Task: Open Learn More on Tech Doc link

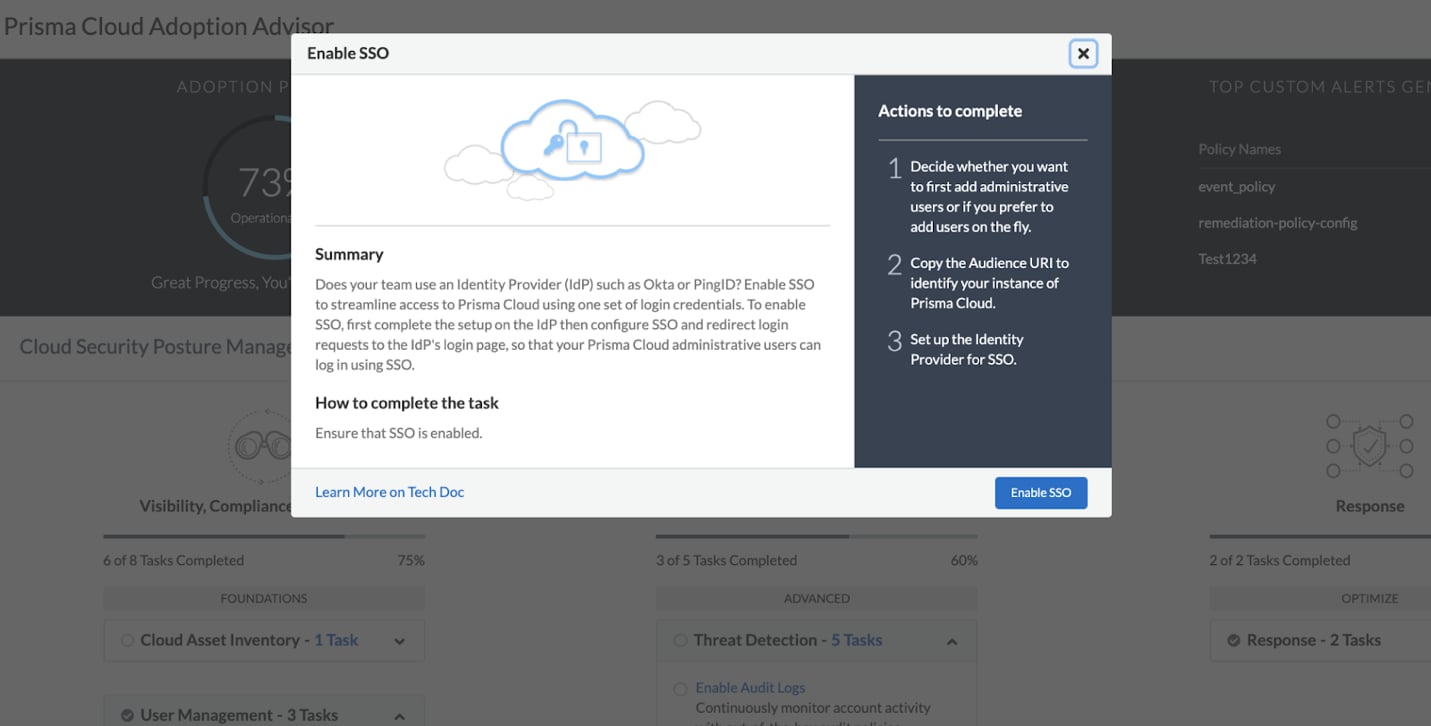Action: coord(389,492)
